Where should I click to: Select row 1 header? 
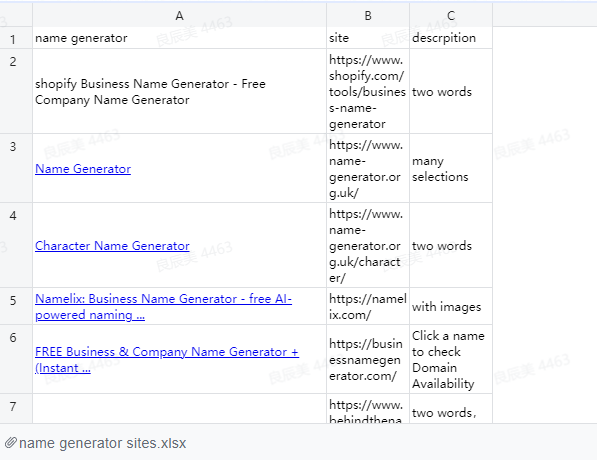(x=13, y=38)
